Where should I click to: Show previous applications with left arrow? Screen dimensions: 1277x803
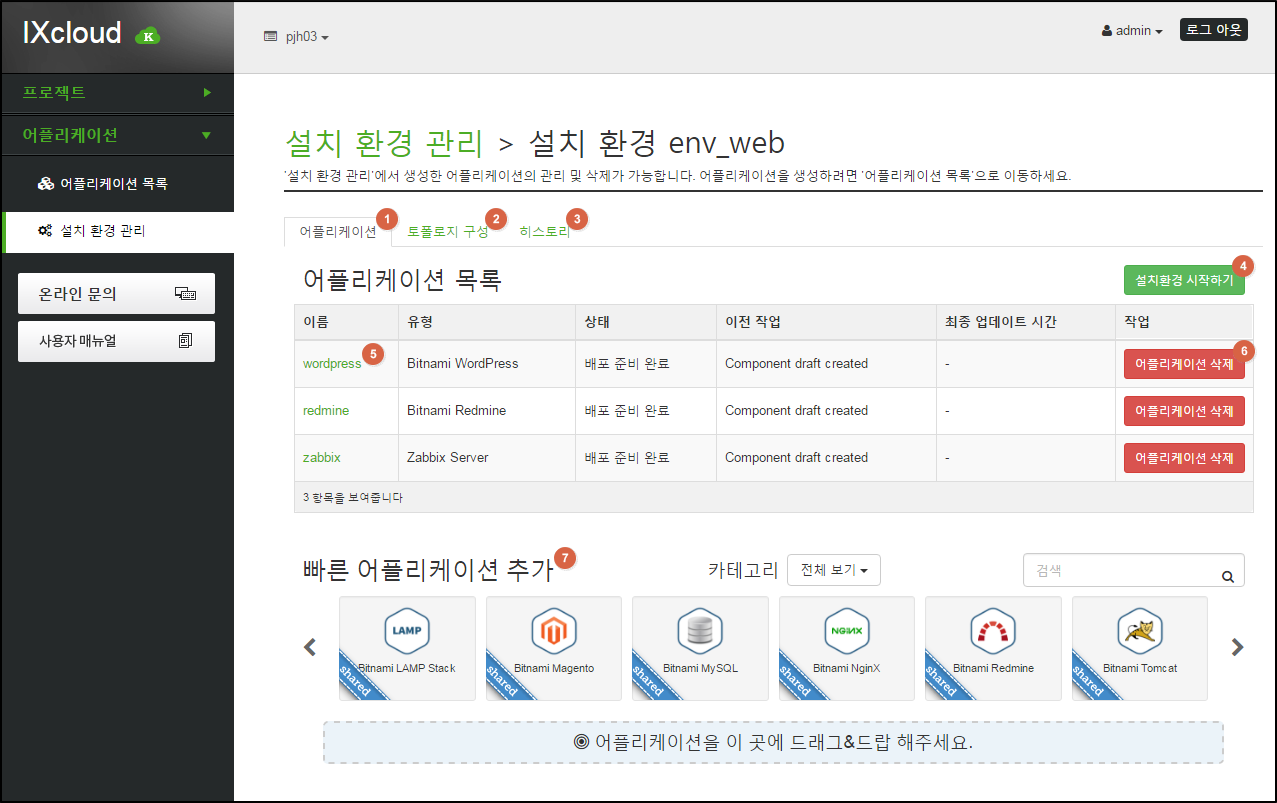pyautogui.click(x=310, y=647)
